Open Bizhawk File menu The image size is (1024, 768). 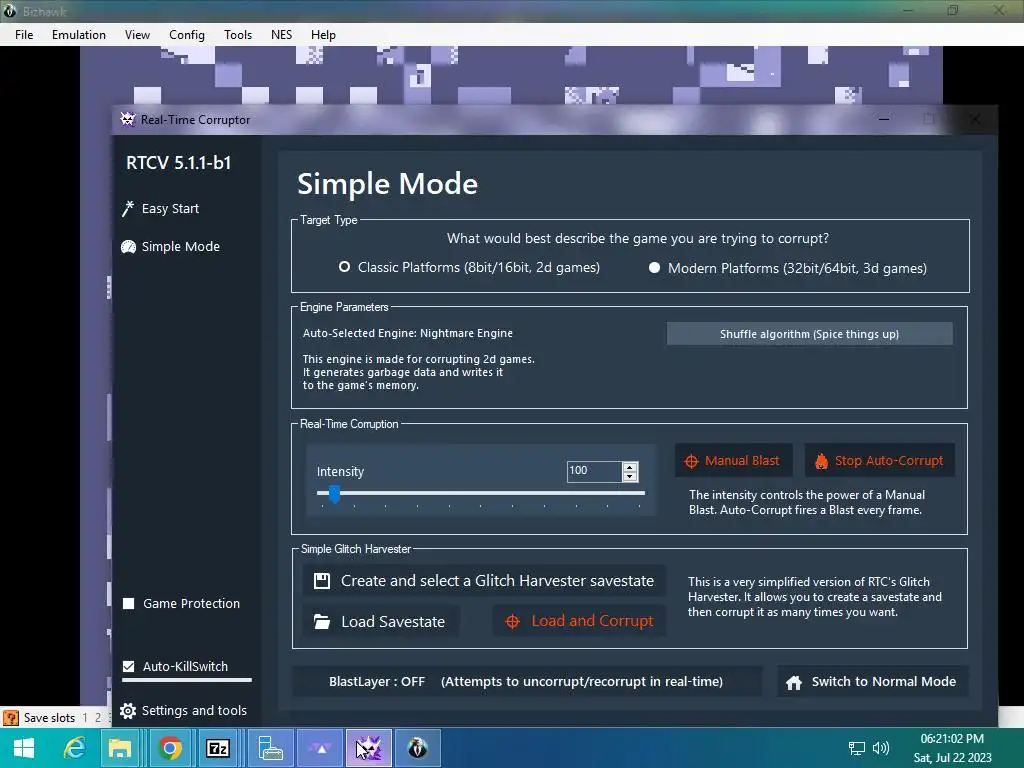[24, 35]
